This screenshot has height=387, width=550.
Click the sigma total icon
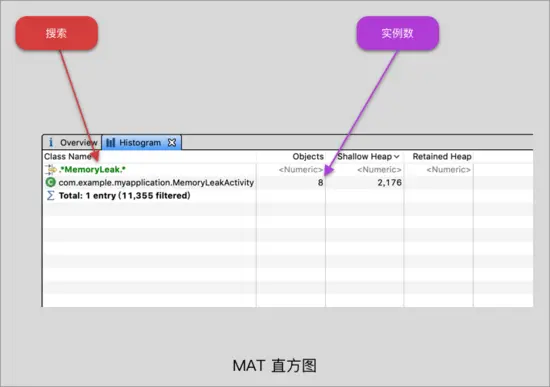(x=51, y=195)
